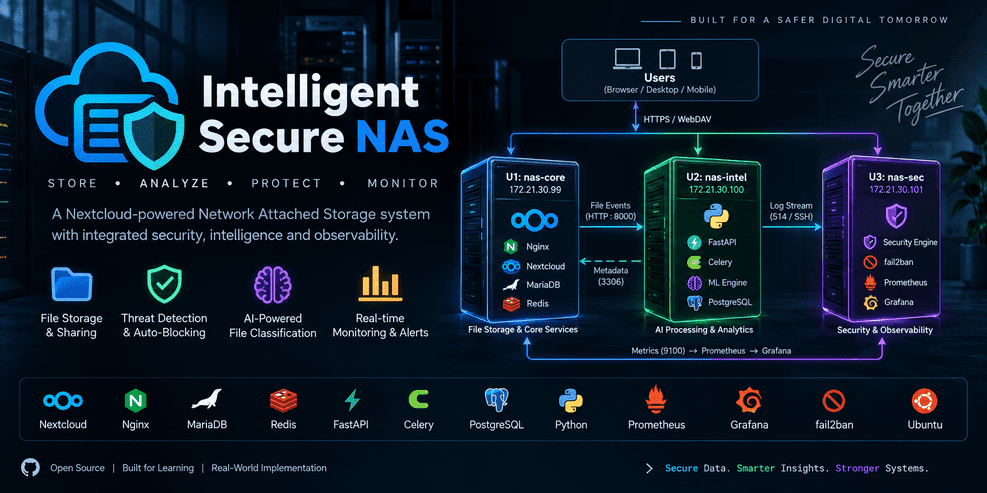Image resolution: width=987 pixels, height=493 pixels.
Task: Click the mobile phone icon in Users box
Action: [696, 60]
